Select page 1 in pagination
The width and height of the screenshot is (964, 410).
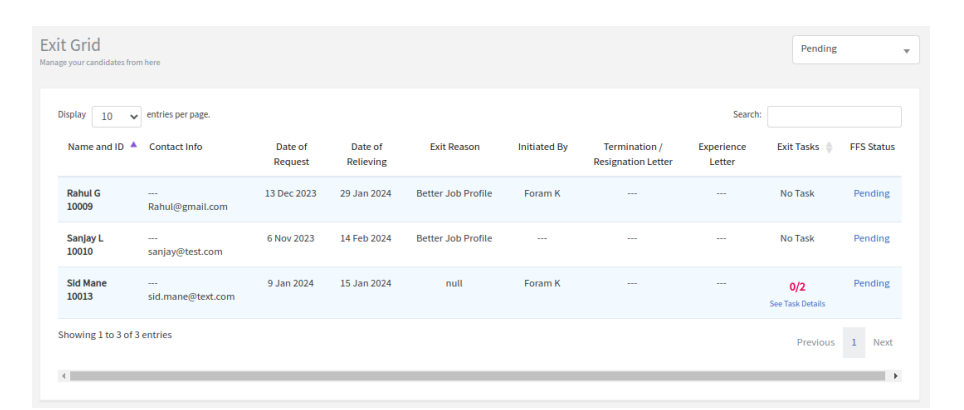[x=854, y=343]
